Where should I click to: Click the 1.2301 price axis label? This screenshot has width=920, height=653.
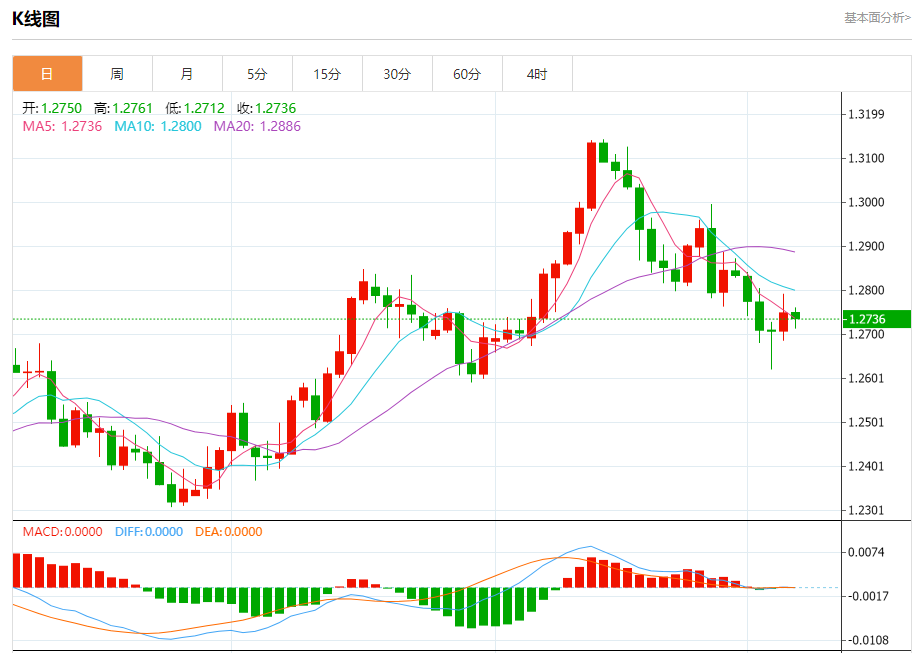(x=866, y=510)
